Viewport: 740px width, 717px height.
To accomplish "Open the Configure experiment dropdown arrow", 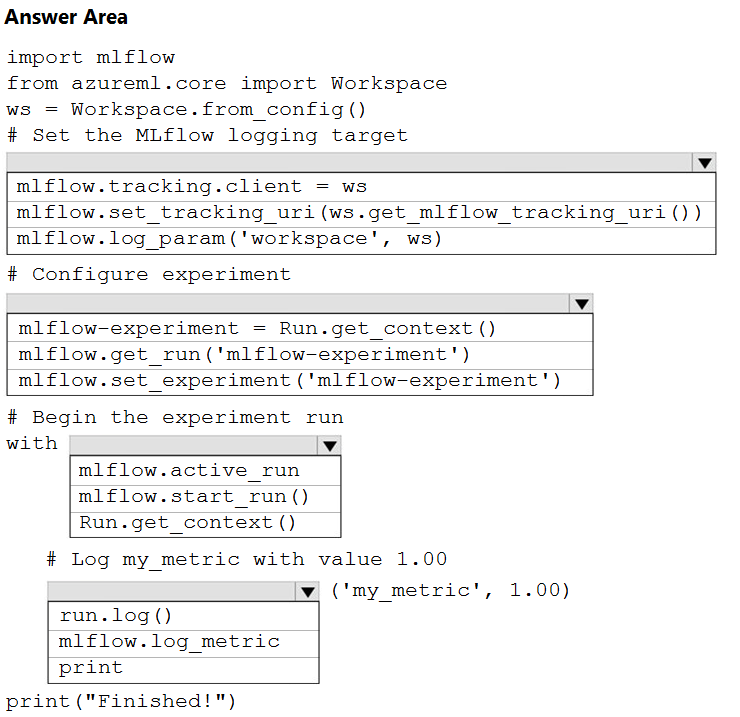I will (x=581, y=304).
